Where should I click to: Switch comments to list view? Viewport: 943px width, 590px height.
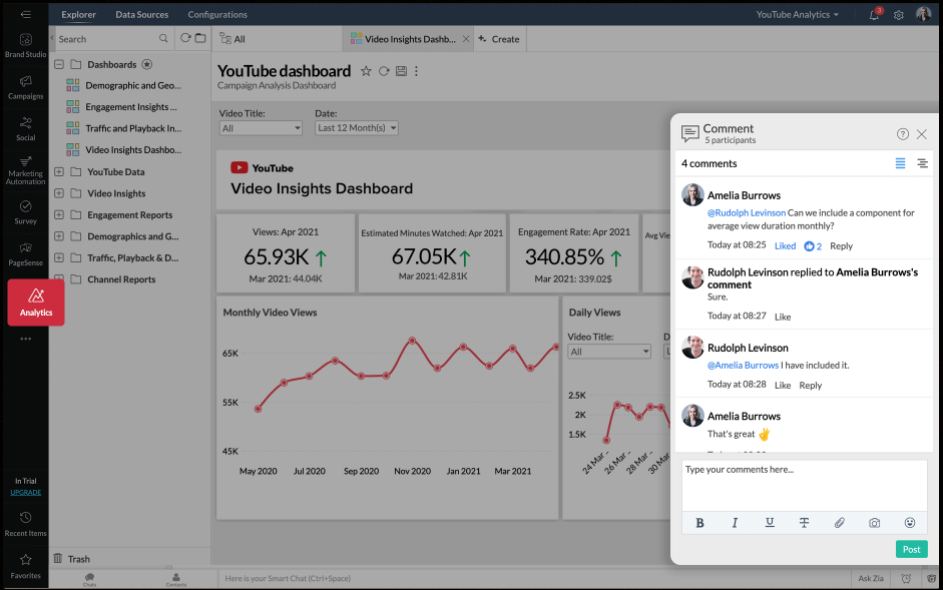pos(900,163)
